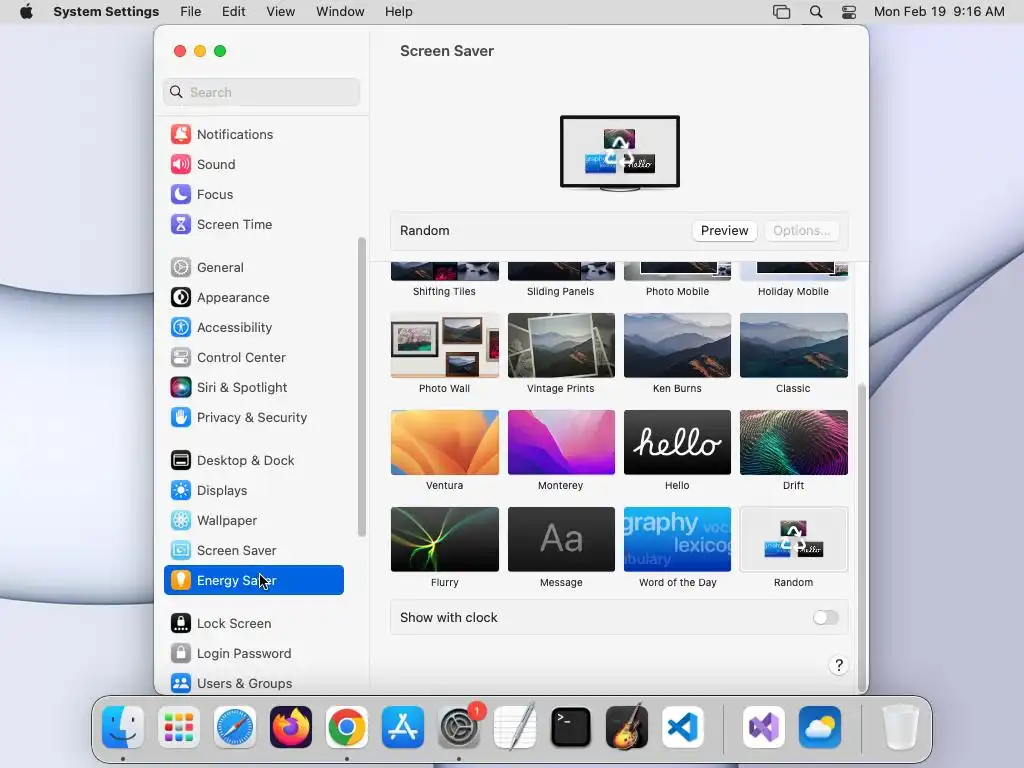Viewport: 1024px width, 768px height.
Task: Open purple Visual Studio icon in Dock
Action: tap(764, 728)
